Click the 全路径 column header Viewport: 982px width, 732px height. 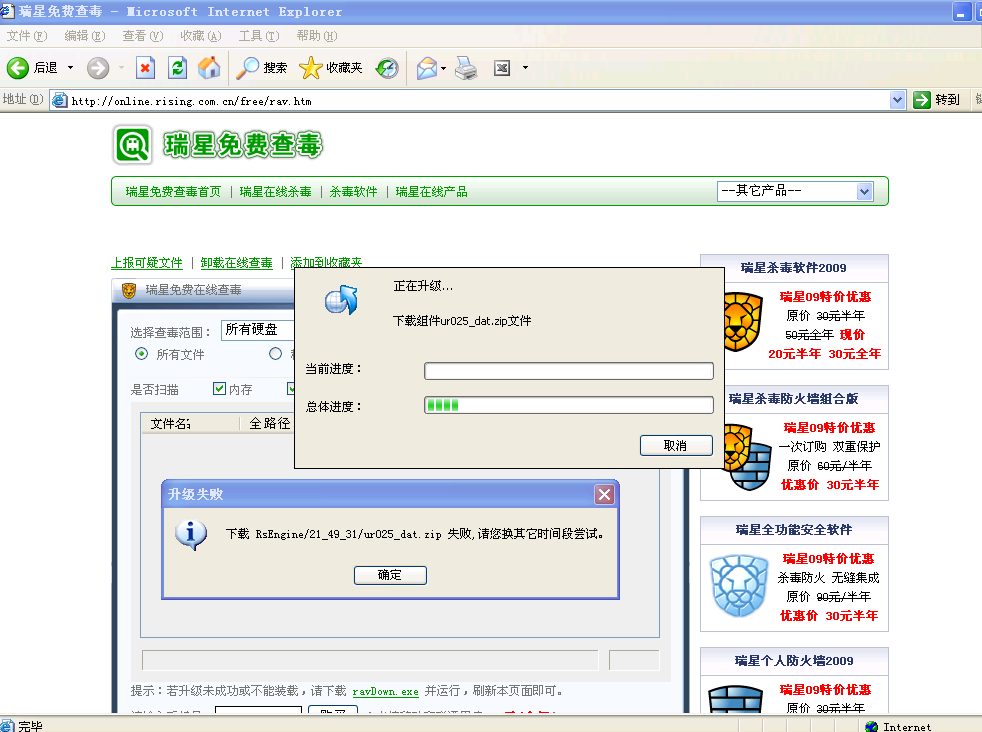click(269, 424)
